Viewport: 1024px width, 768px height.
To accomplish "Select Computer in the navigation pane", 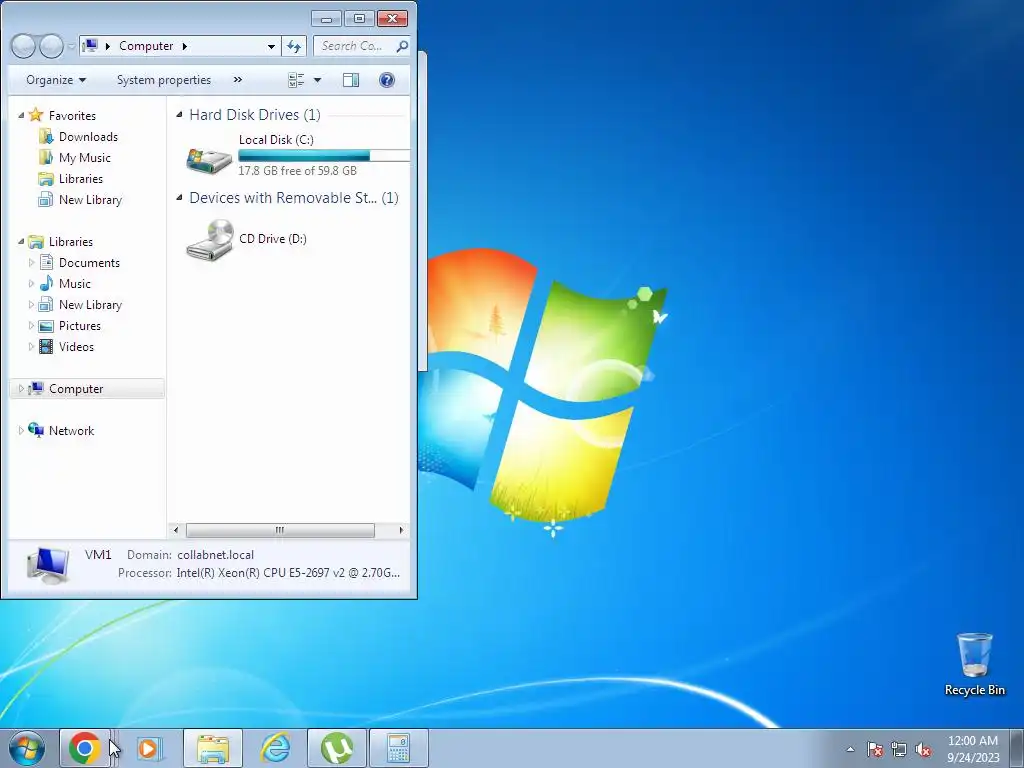I will click(x=76, y=389).
